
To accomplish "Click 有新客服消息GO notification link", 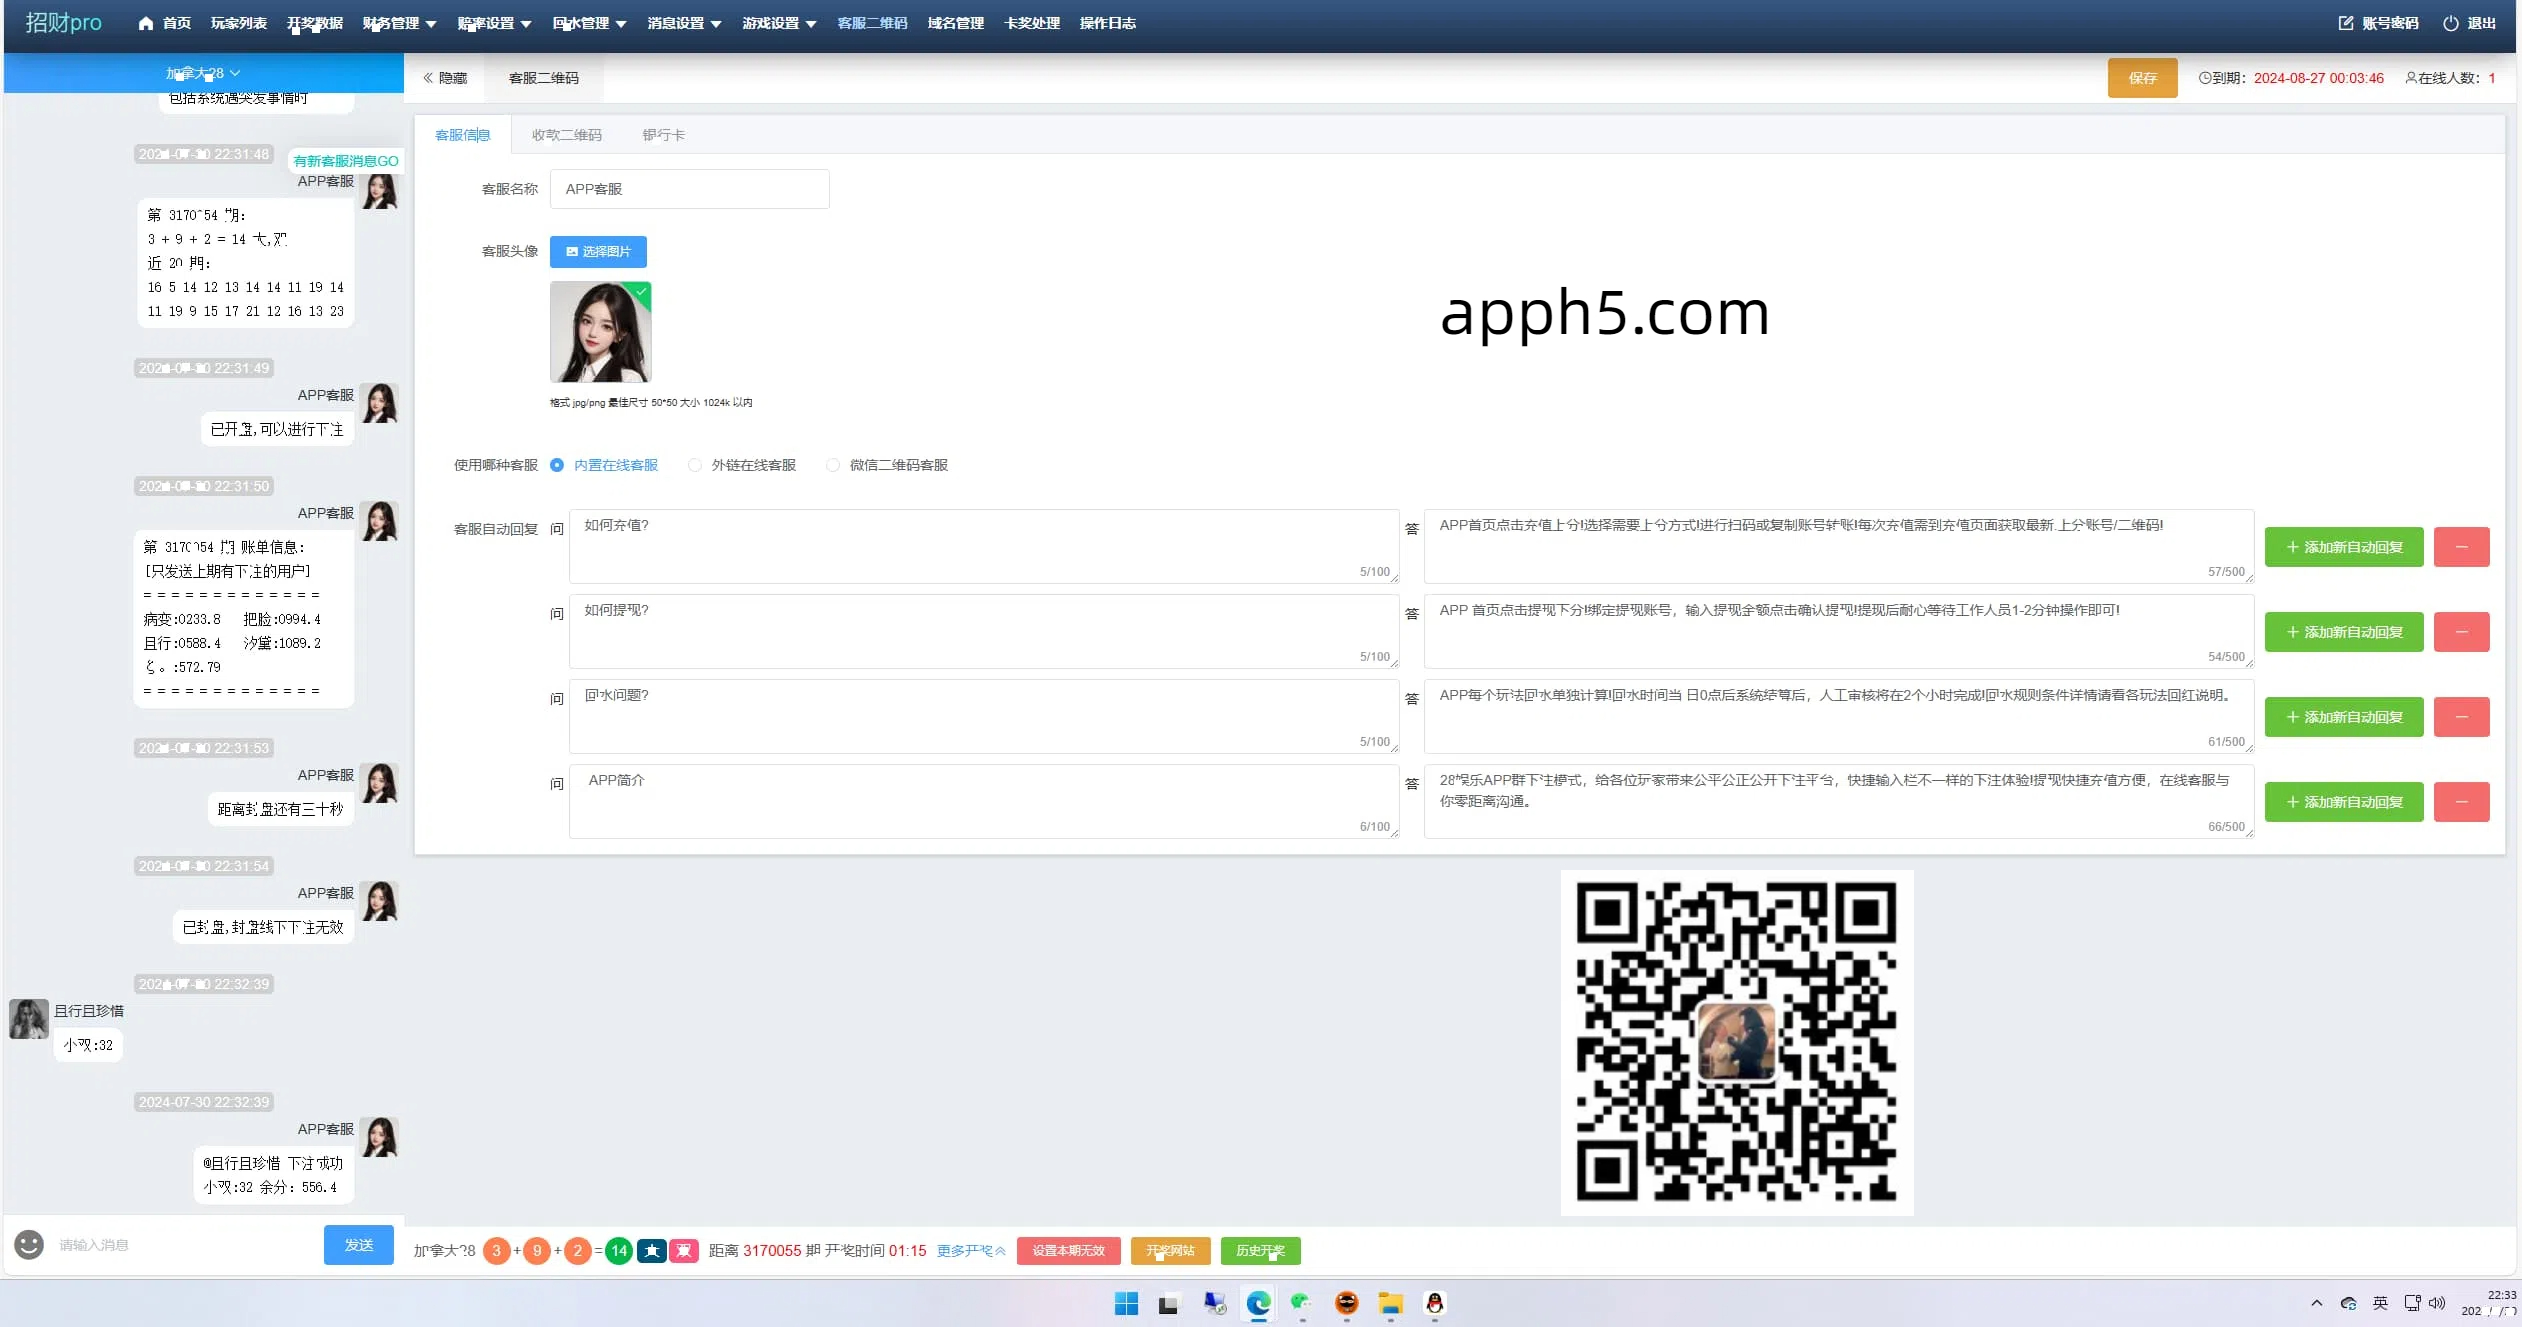I will [346, 161].
